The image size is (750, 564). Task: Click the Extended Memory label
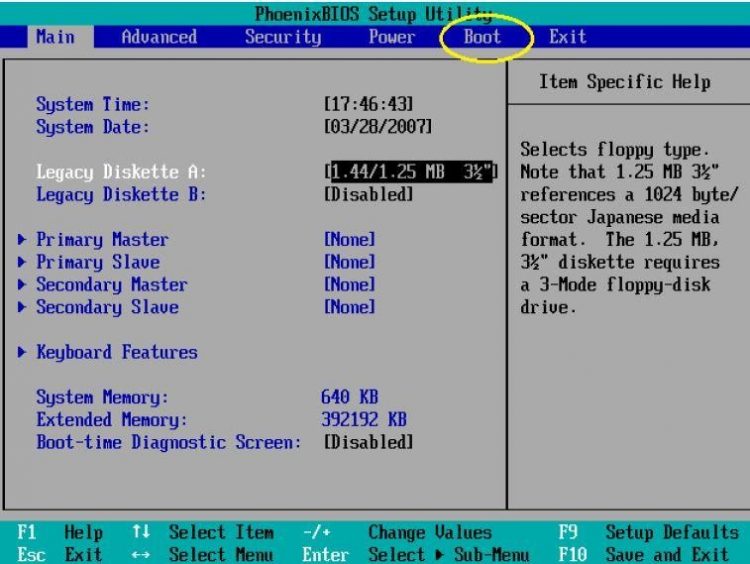tap(112, 420)
